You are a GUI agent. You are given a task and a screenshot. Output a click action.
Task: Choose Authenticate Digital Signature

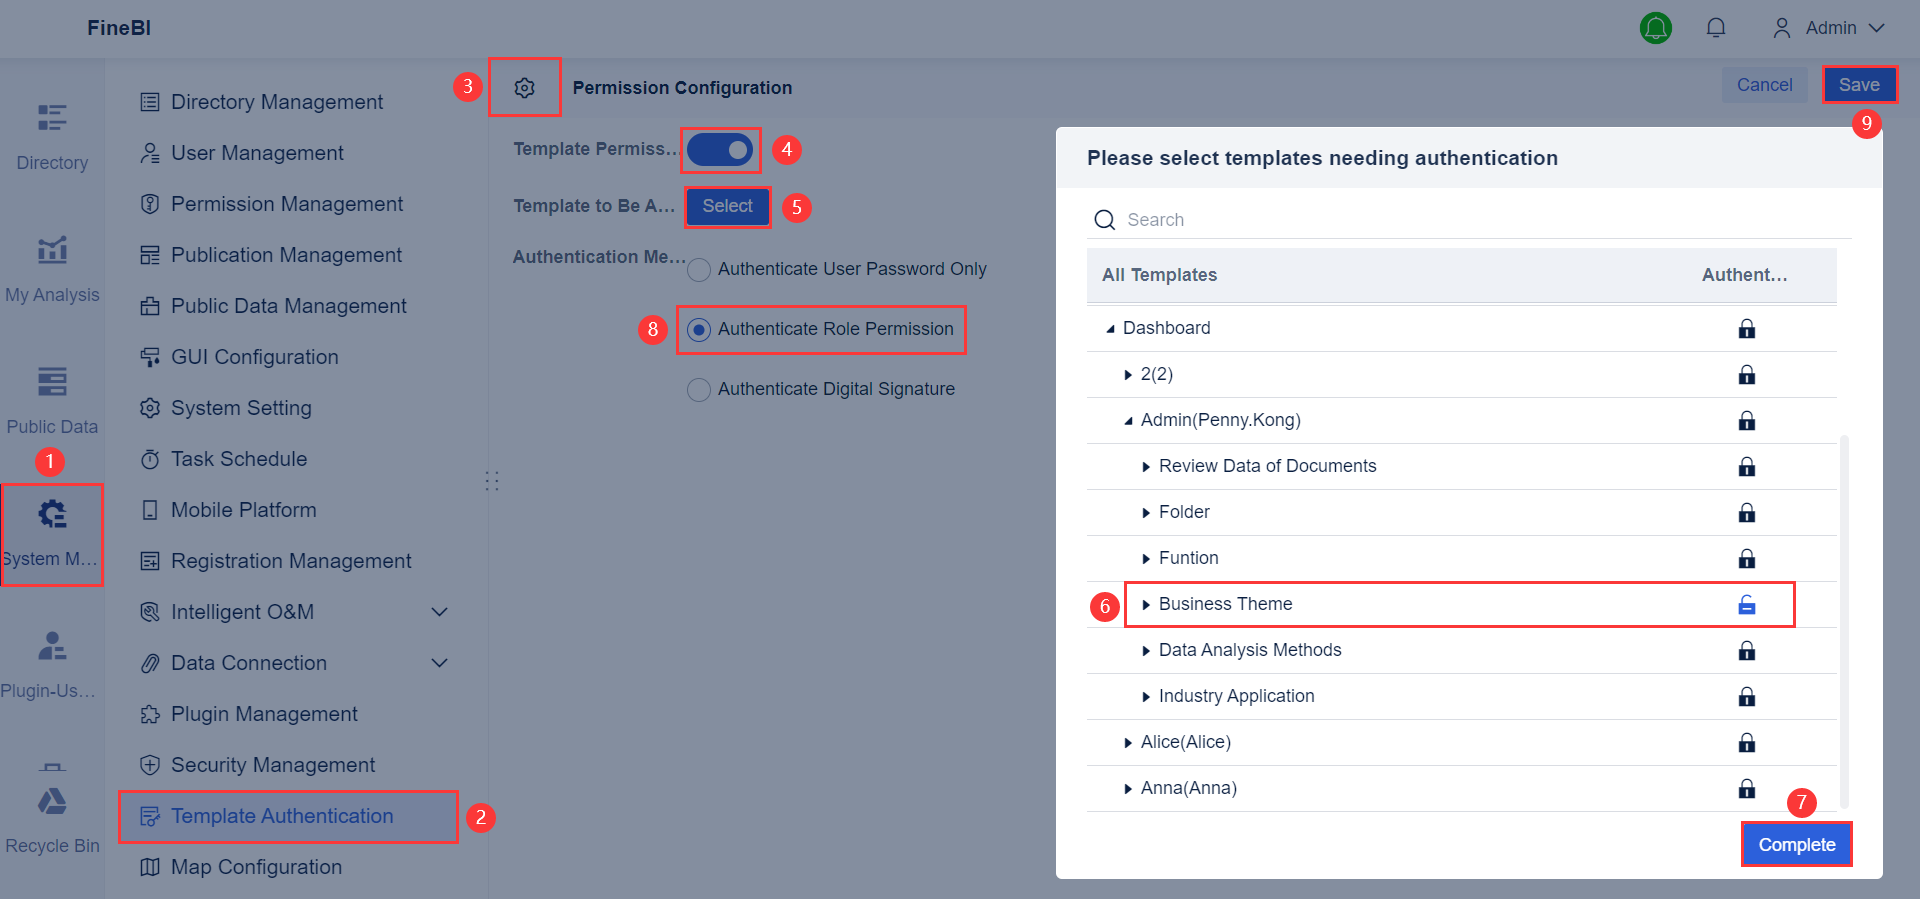(x=698, y=389)
